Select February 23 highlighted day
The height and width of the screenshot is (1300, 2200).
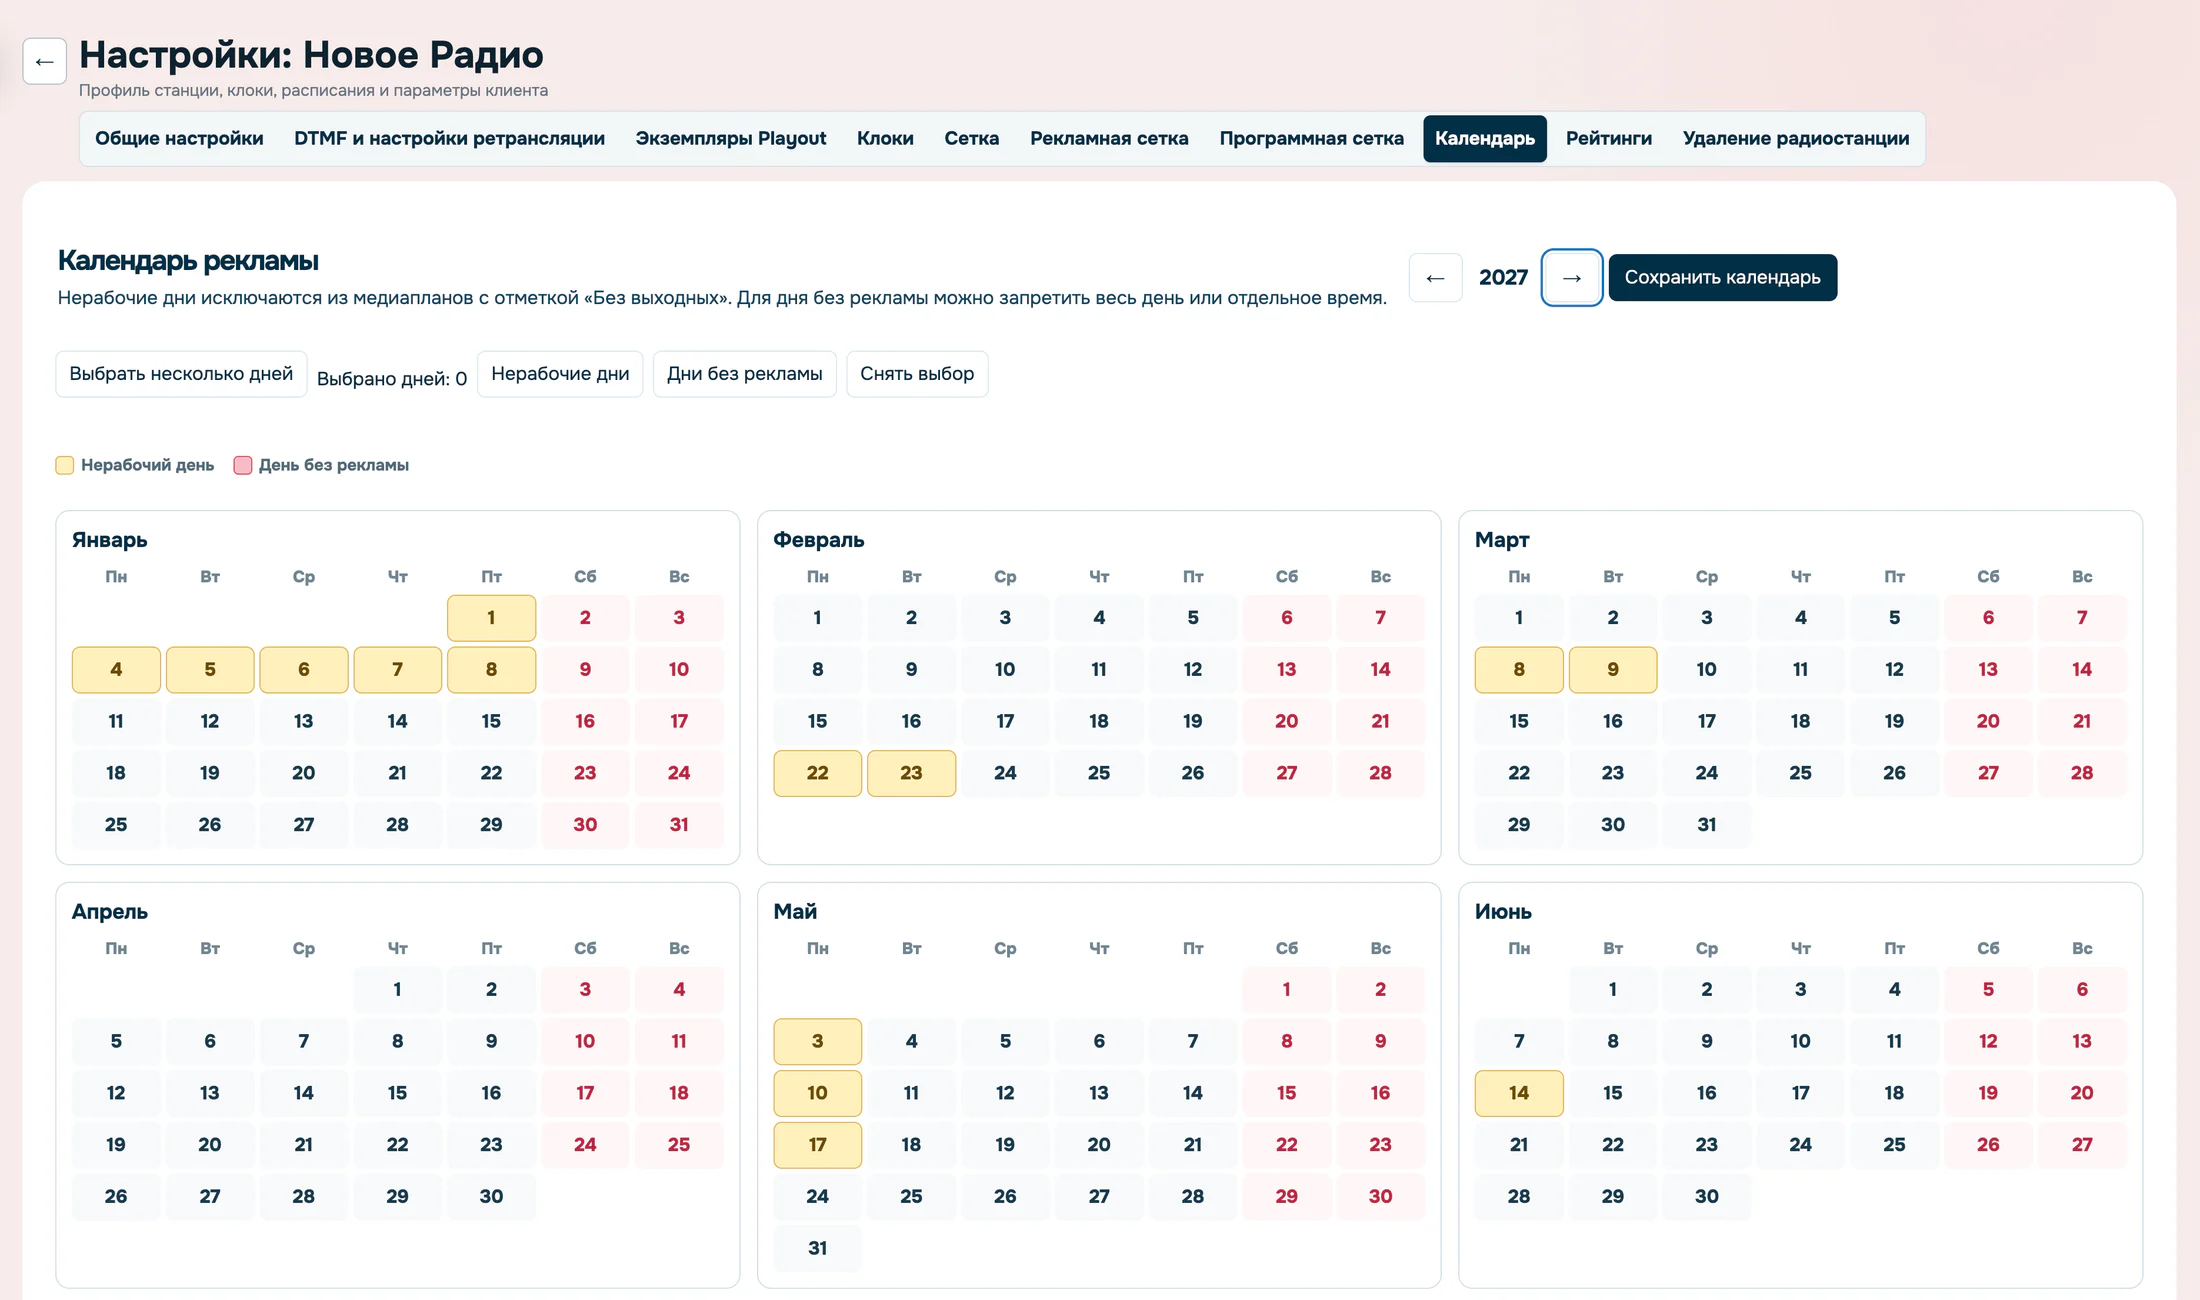pyautogui.click(x=911, y=773)
